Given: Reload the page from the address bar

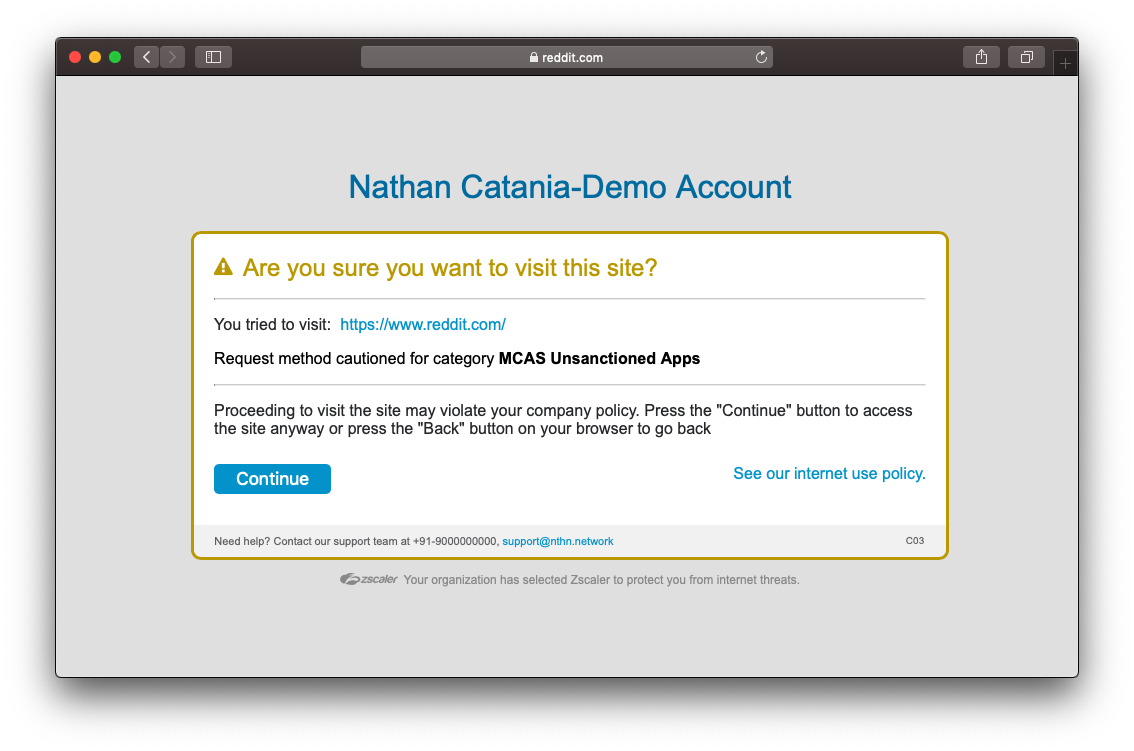Looking at the screenshot, I should click(x=761, y=57).
